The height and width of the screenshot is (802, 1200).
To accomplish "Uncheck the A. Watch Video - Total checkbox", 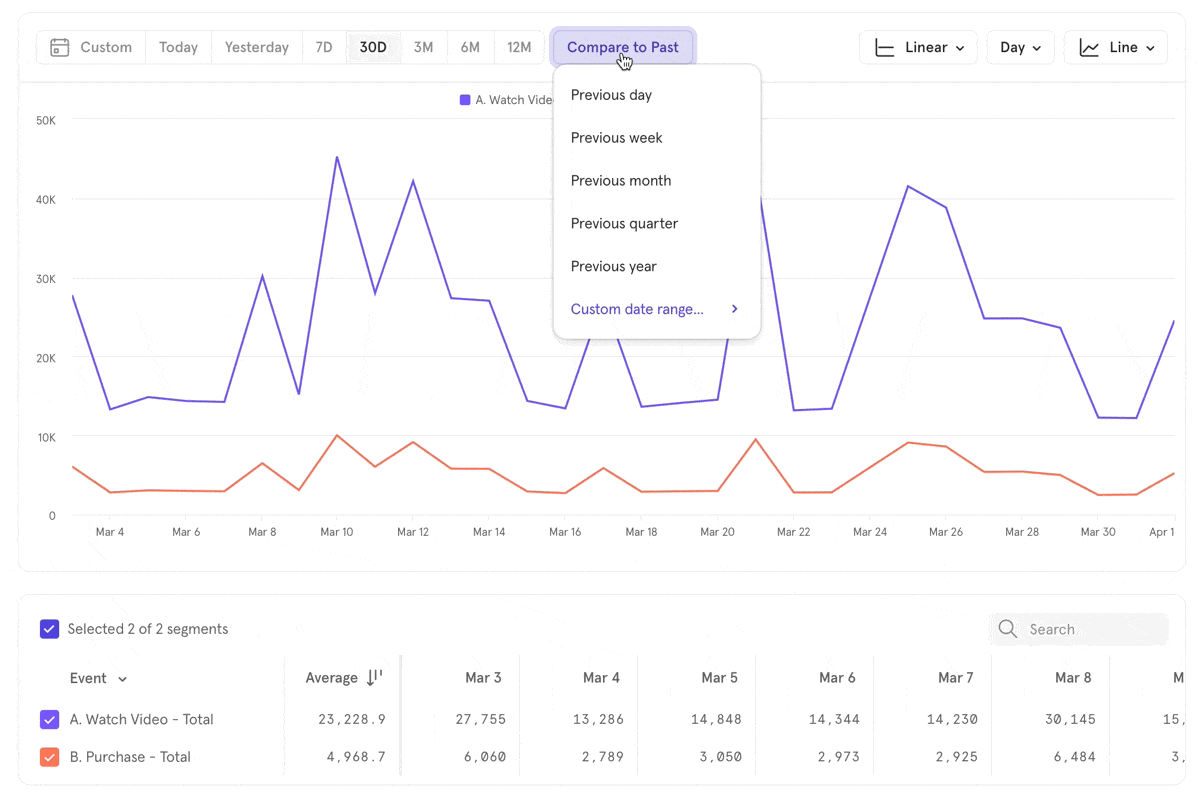I will (x=49, y=719).
